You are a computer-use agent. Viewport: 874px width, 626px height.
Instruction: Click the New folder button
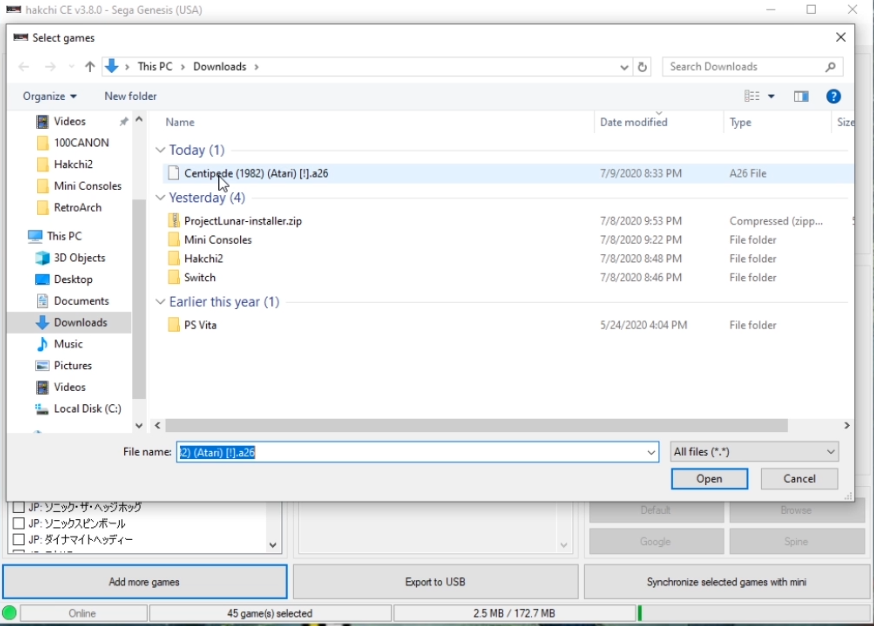click(x=130, y=96)
